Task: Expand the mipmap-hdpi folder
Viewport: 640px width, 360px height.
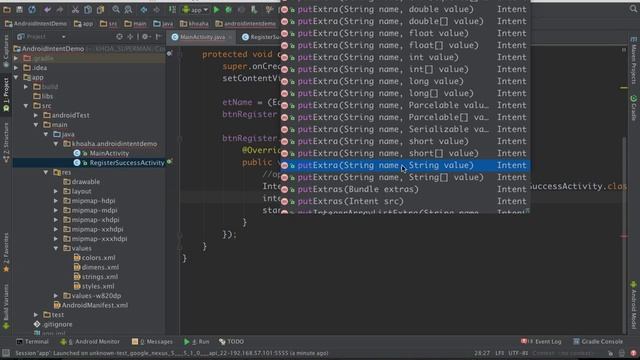Action: pyautogui.click(x=56, y=201)
